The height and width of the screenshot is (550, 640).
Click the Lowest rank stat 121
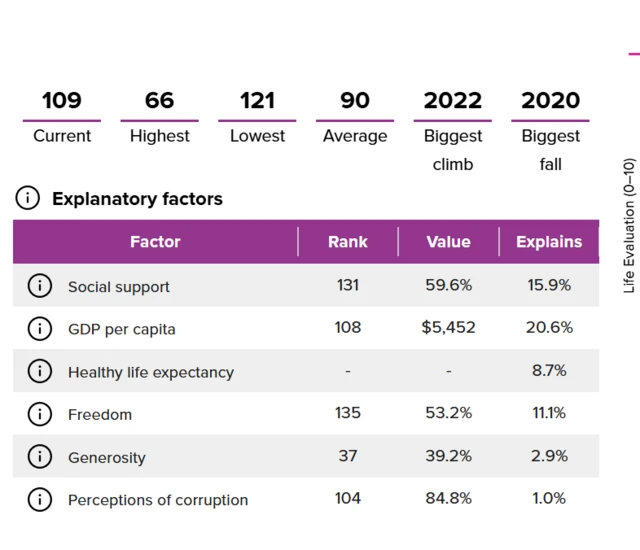[257, 100]
